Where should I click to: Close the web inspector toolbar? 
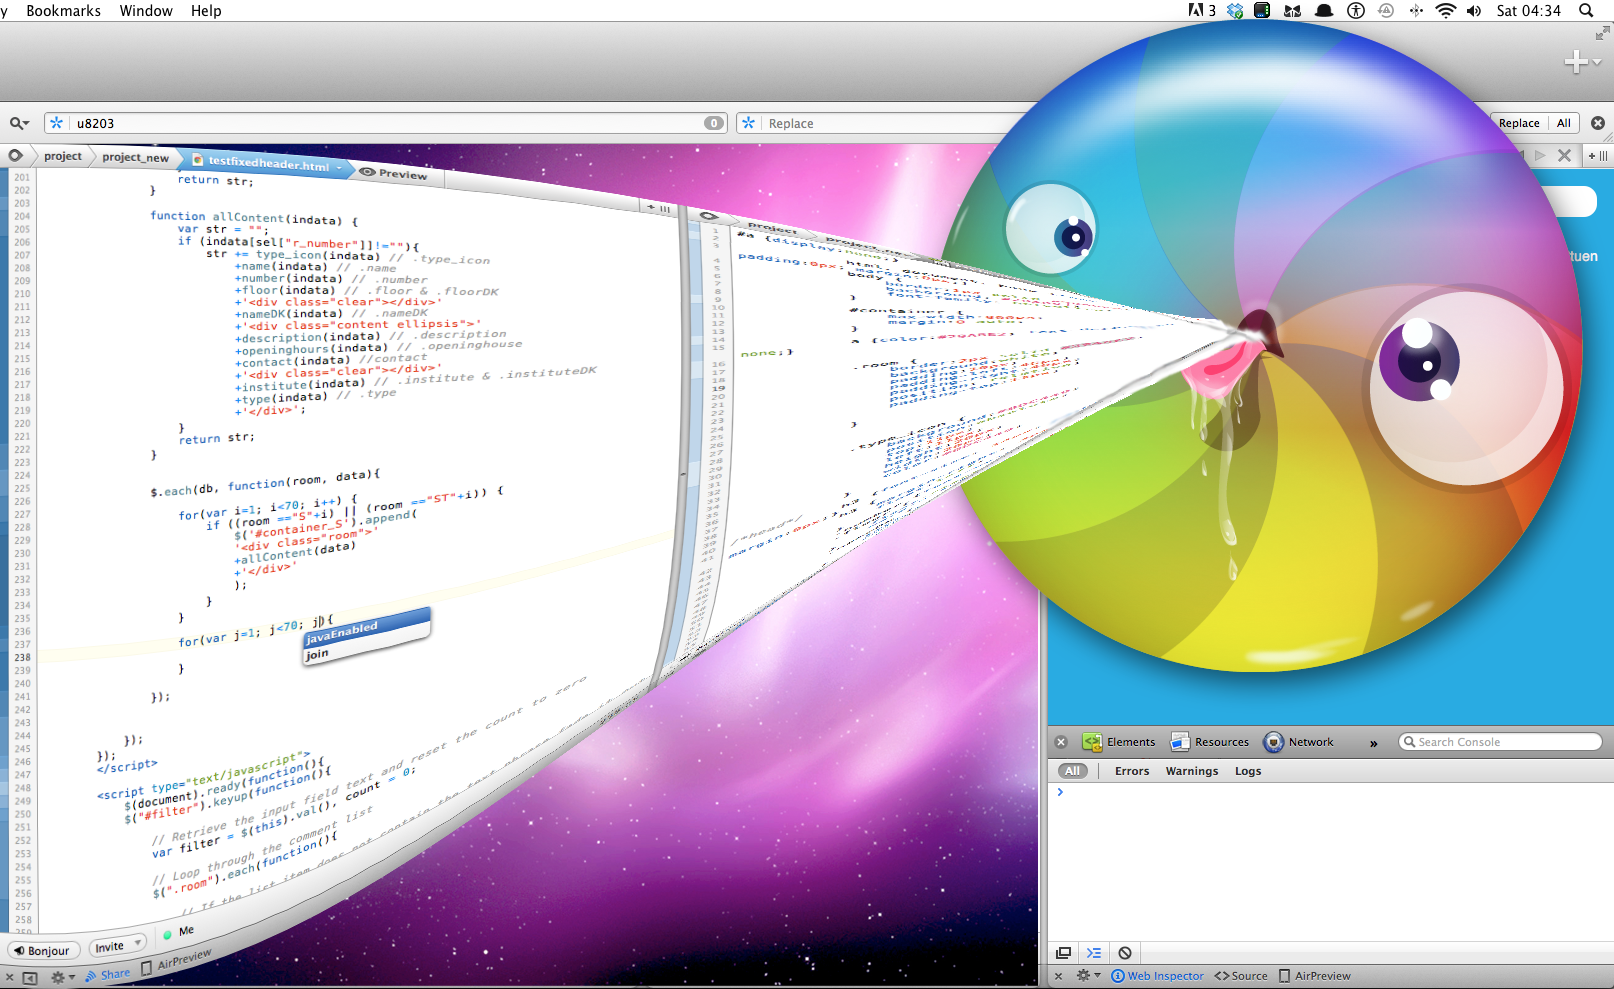pyautogui.click(x=1061, y=742)
